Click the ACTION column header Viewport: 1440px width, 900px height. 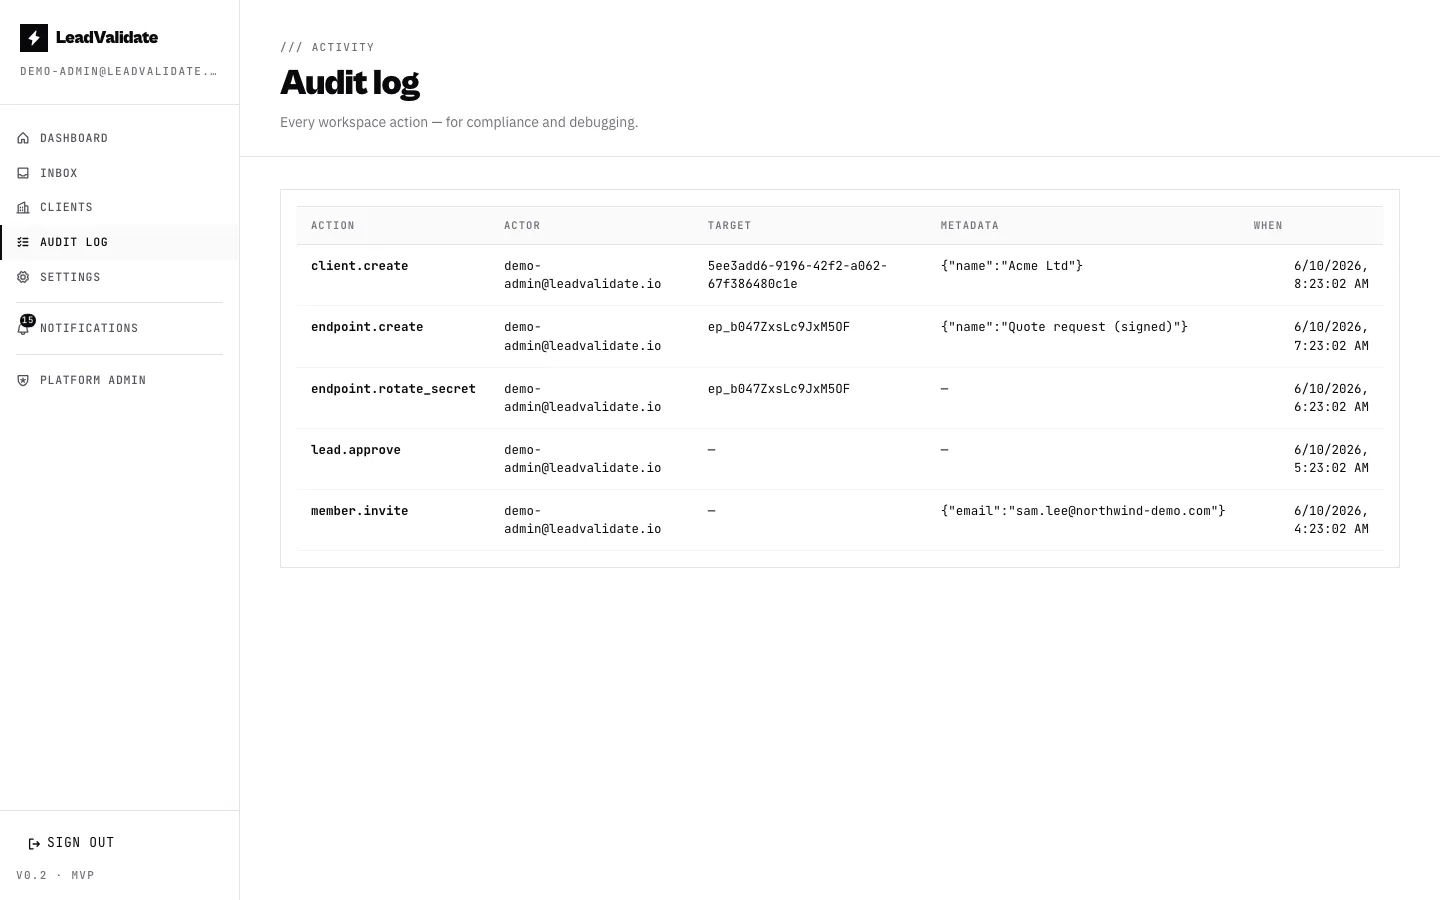click(x=333, y=226)
